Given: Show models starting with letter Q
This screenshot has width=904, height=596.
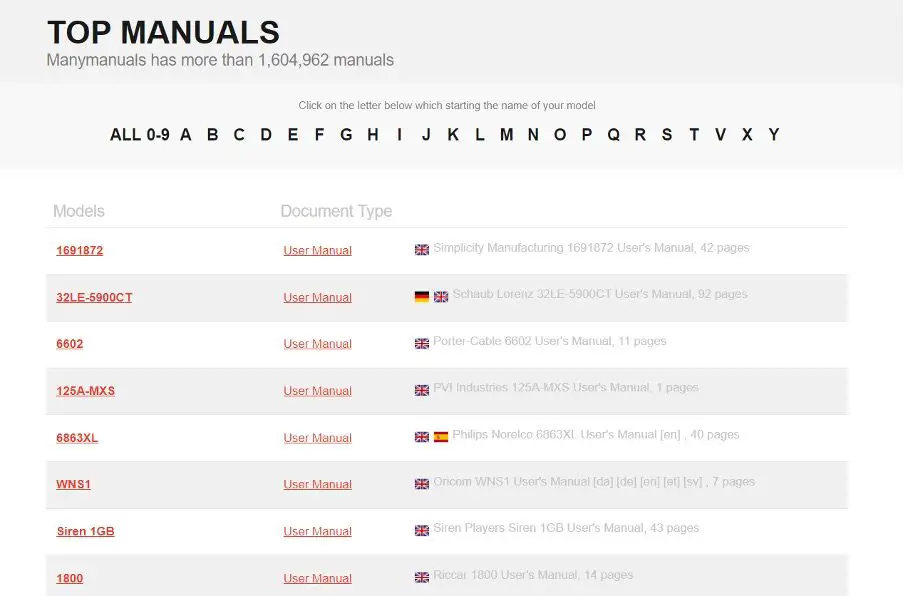Looking at the screenshot, I should [x=613, y=135].
